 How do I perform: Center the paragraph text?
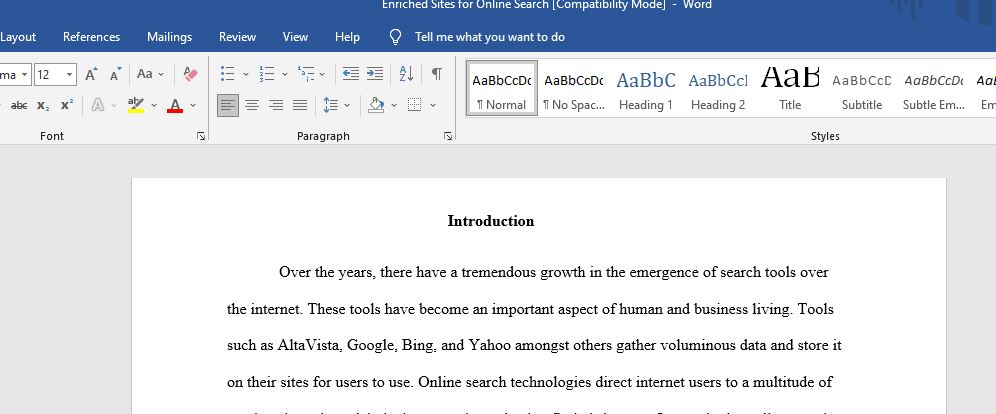tap(252, 105)
